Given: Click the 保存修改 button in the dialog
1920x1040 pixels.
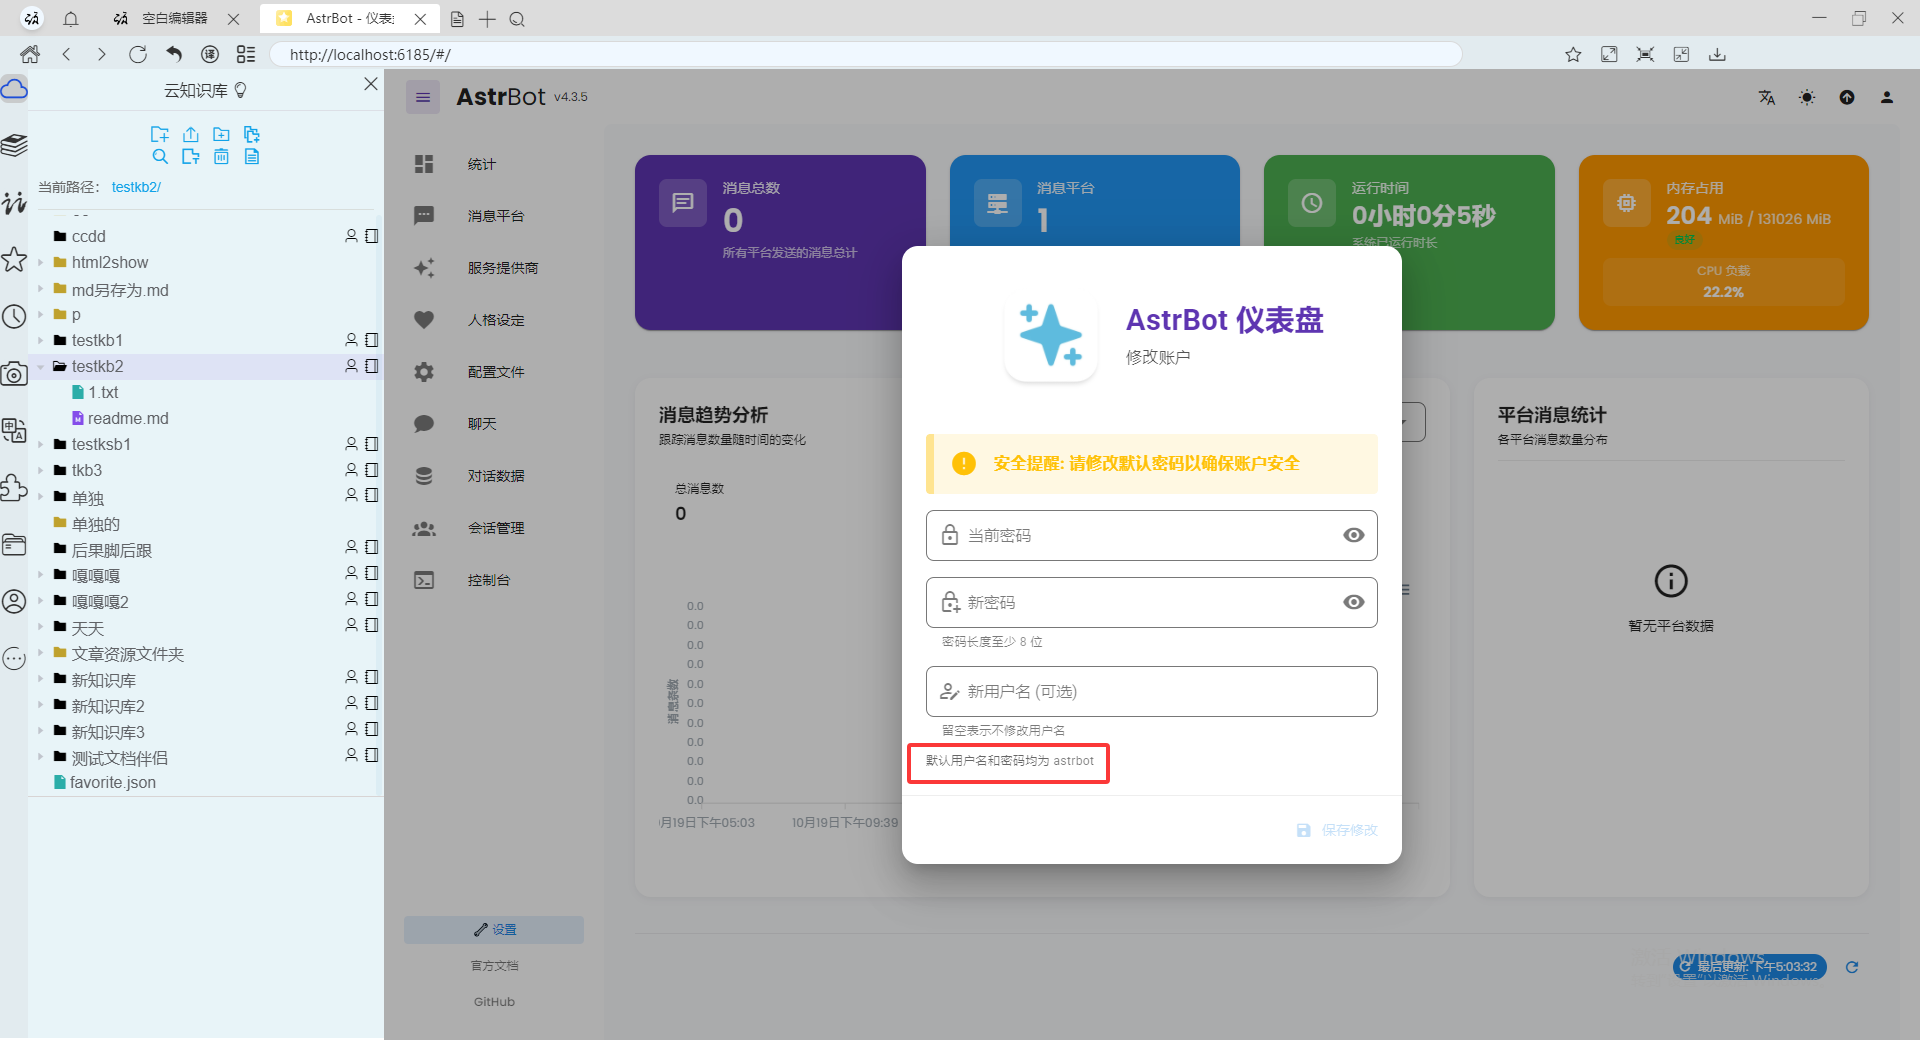Looking at the screenshot, I should [1336, 829].
